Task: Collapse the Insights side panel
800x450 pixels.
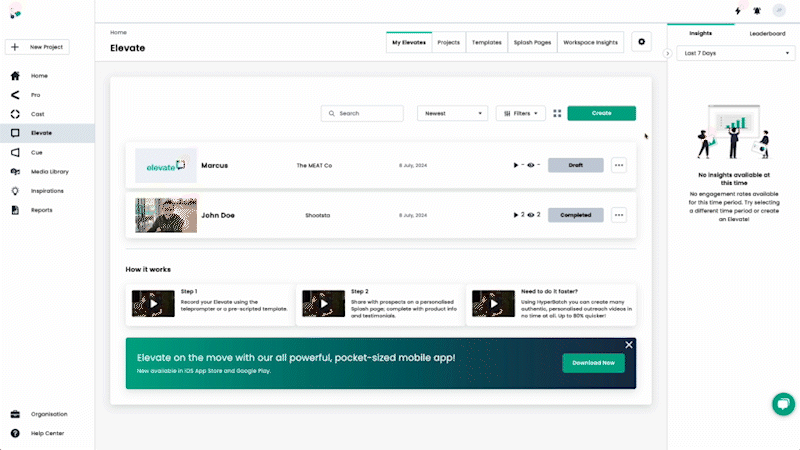Action: pos(668,53)
